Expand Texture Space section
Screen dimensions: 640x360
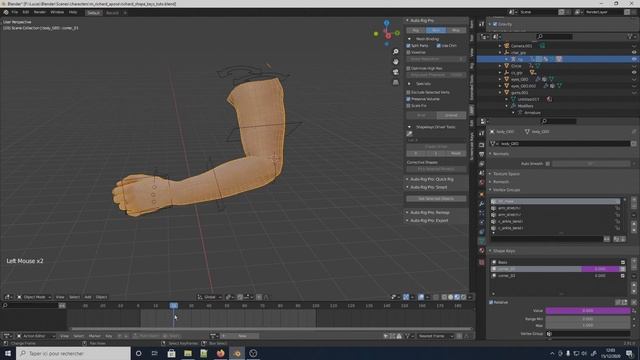506,174
